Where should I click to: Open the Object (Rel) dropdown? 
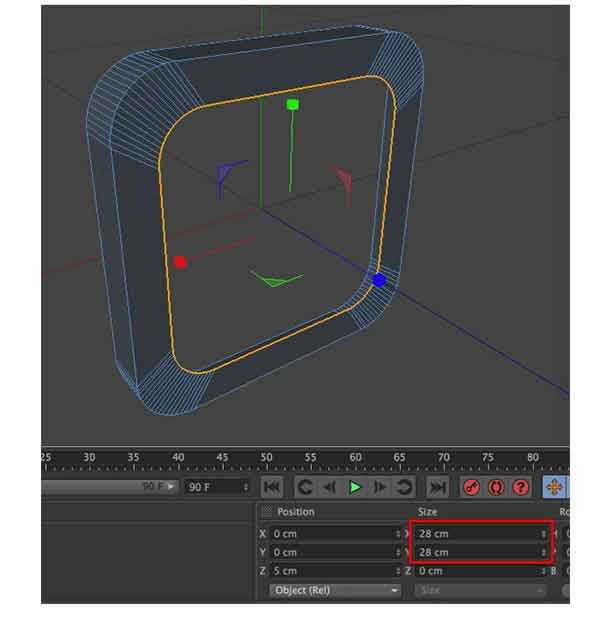click(x=335, y=591)
